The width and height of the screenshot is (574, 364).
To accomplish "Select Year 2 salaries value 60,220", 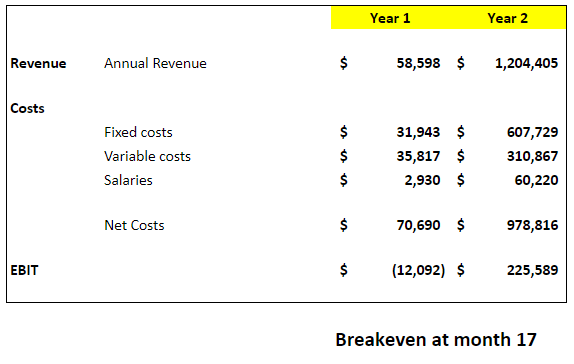I will pyautogui.click(x=536, y=180).
